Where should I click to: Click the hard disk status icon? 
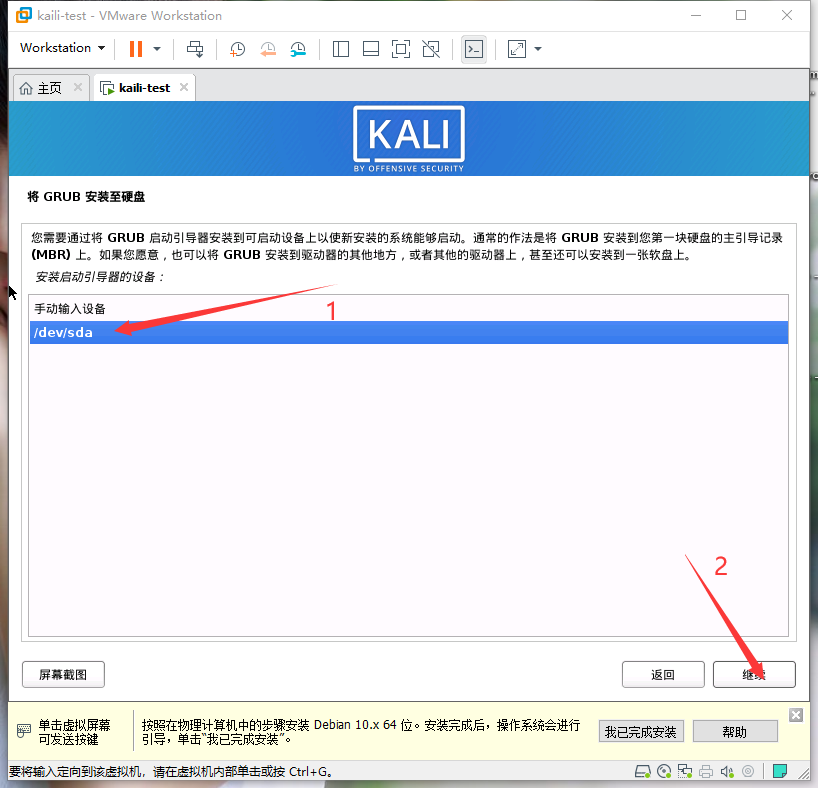pos(643,771)
